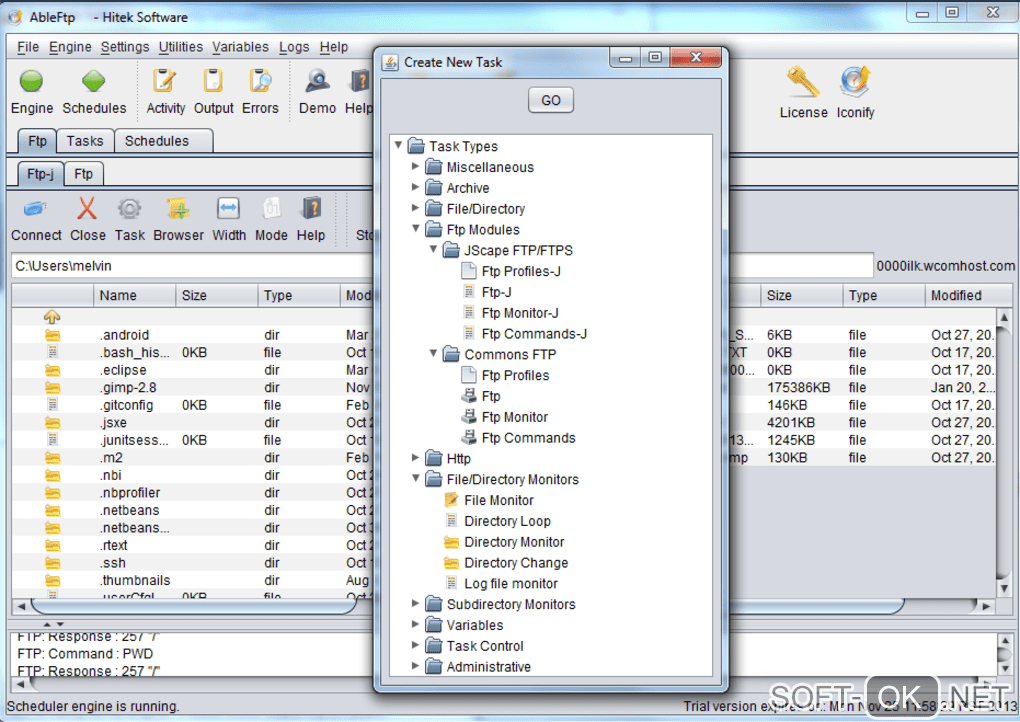Click the Connect icon in FTP toolbar
The height and width of the screenshot is (722, 1020).
(35, 209)
